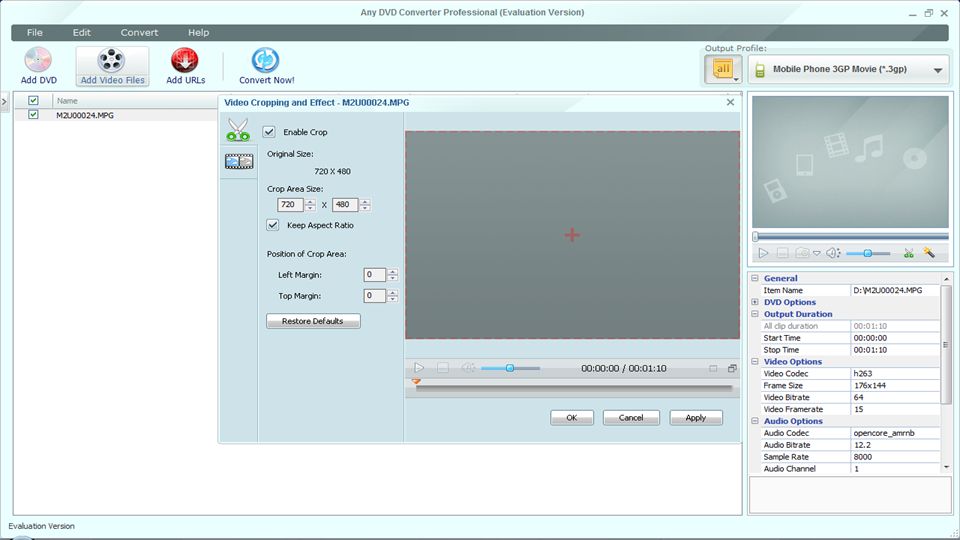Click the crop height input field 480
Image resolution: width=960 pixels, height=540 pixels.
coord(345,204)
